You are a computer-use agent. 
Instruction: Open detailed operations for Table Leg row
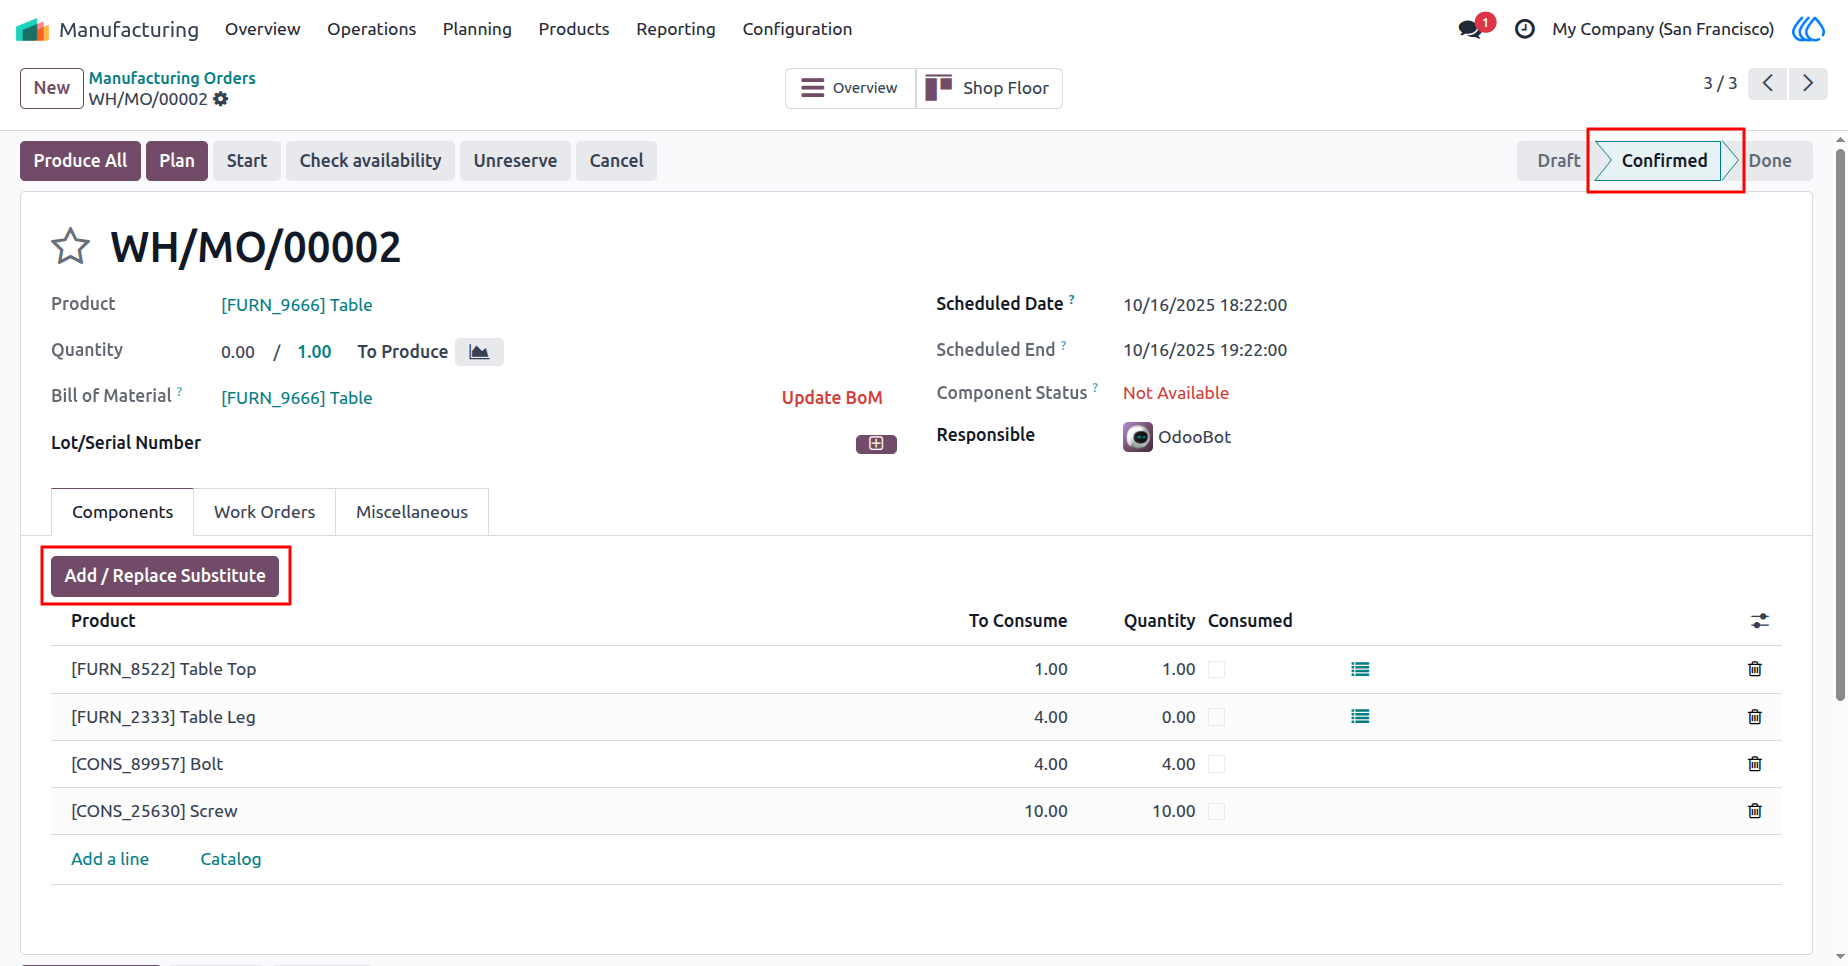[1360, 716]
